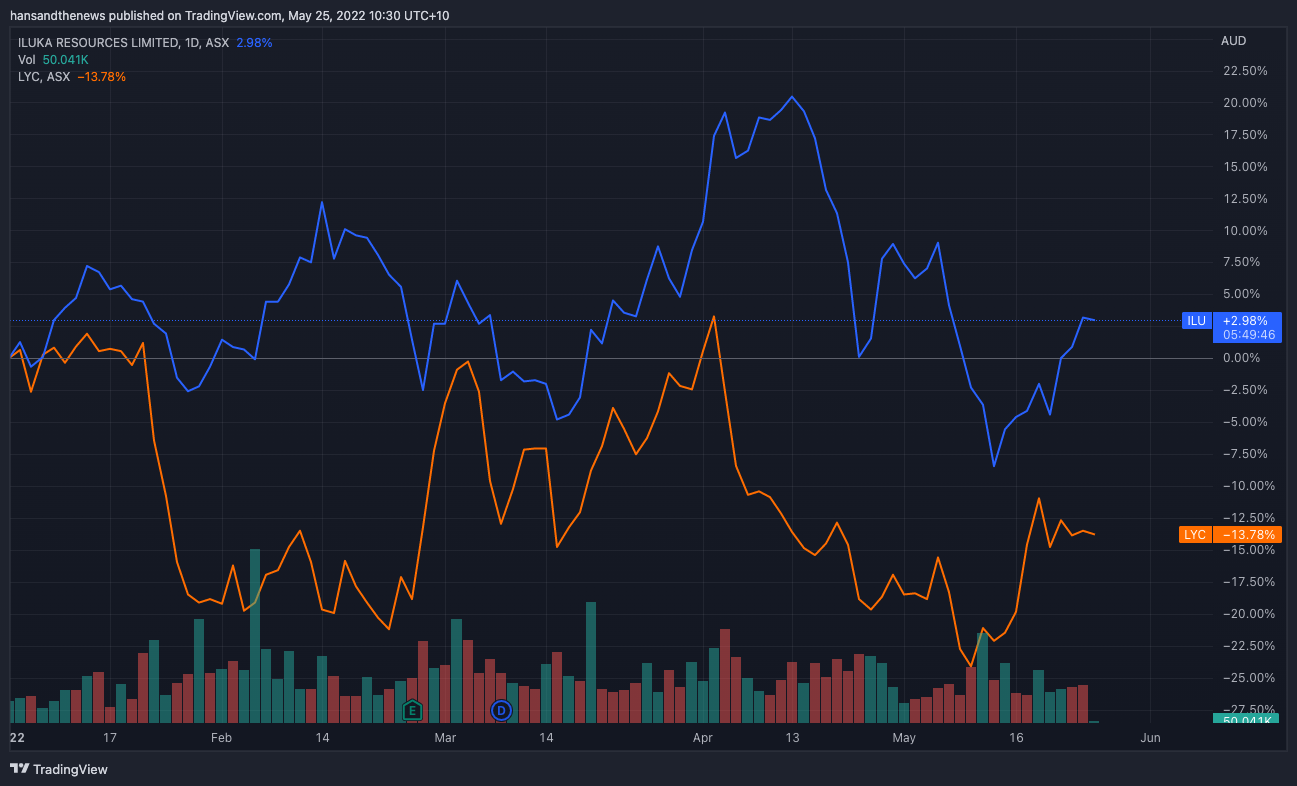Click the blue D dividend marker
Screen dimensions: 1297x786
501,710
